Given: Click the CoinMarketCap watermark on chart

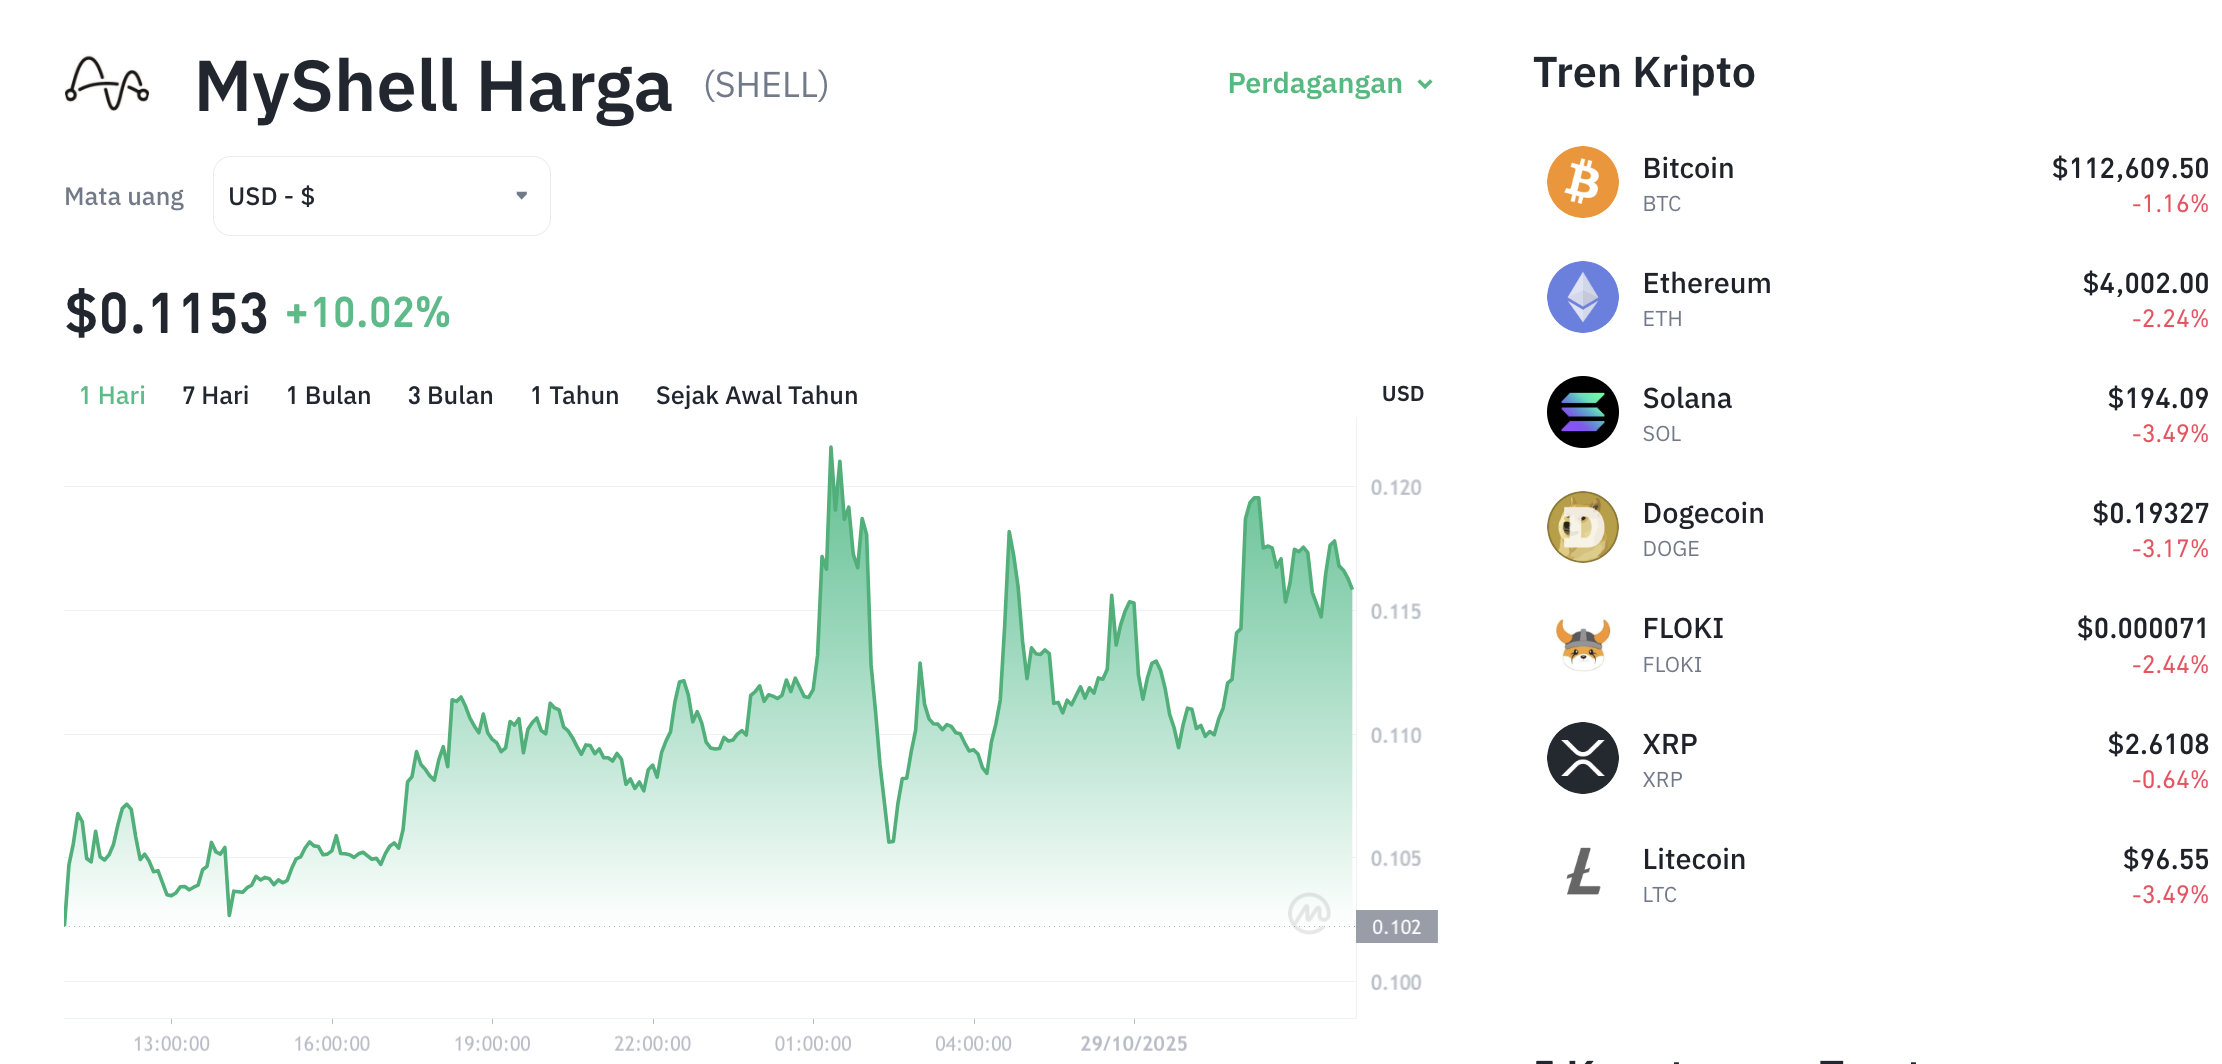Looking at the screenshot, I should tap(1308, 912).
